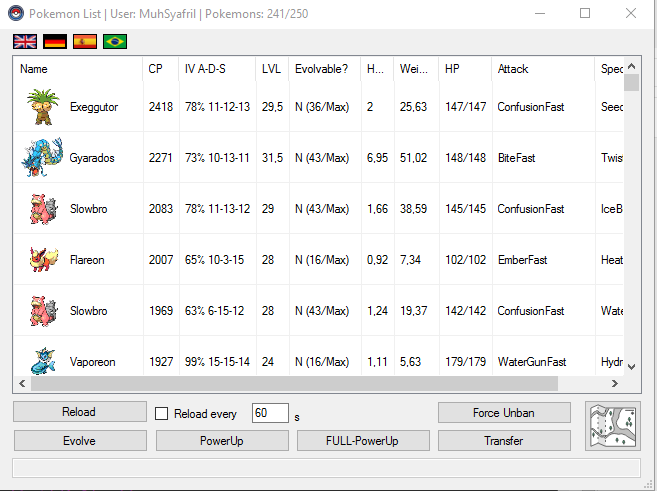The height and width of the screenshot is (491, 657).
Task: Sort by Wei... weight column header
Action: click(x=416, y=69)
